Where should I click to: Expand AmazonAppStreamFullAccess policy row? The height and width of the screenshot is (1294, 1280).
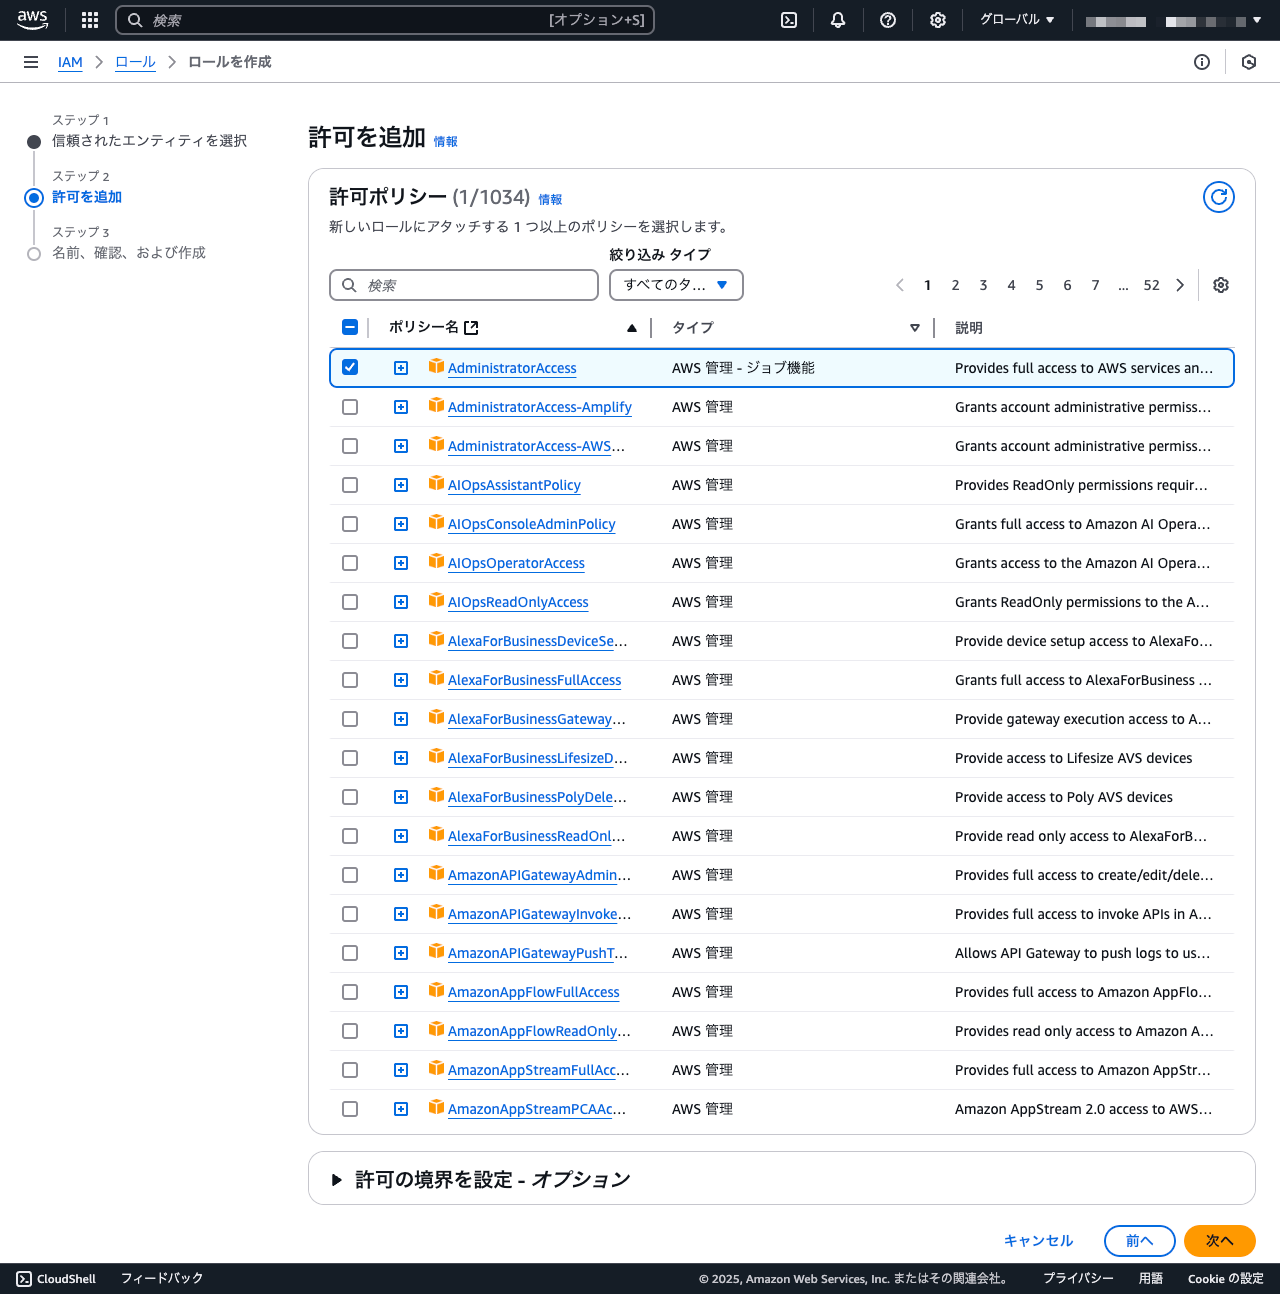[x=401, y=1070]
